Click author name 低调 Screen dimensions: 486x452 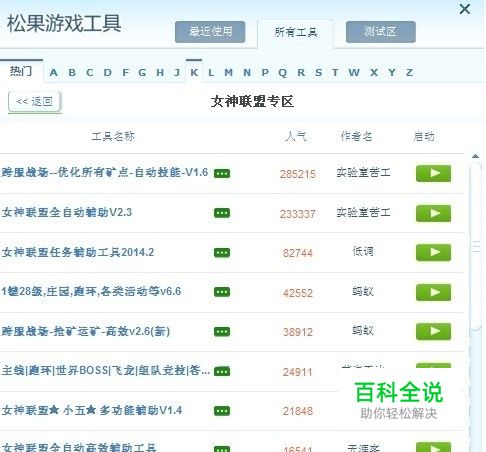(x=363, y=251)
